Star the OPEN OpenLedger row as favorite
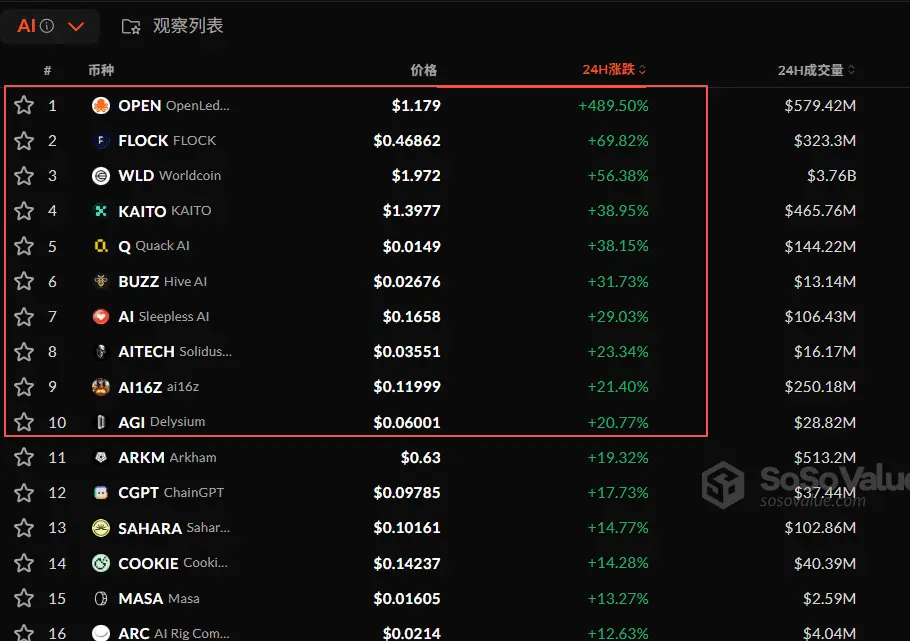The width and height of the screenshot is (910, 641). pos(24,105)
